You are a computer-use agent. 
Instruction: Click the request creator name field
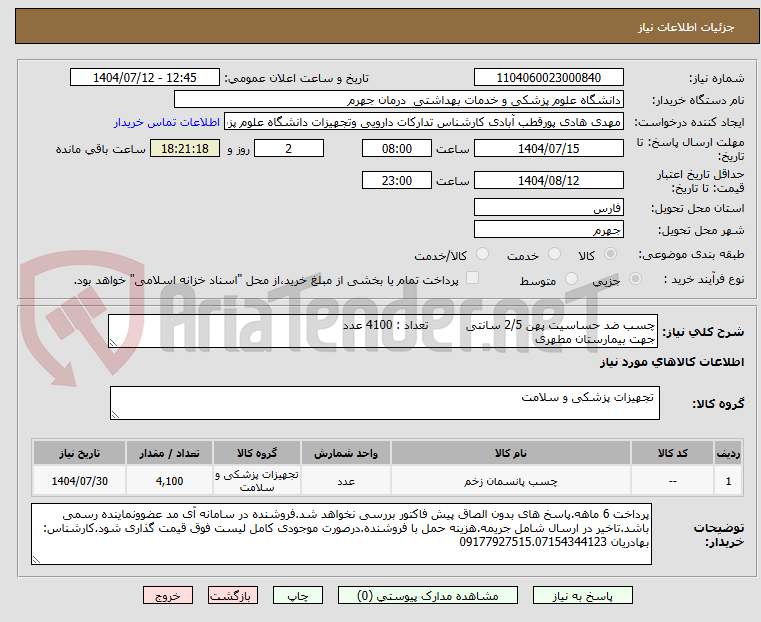coord(424,122)
